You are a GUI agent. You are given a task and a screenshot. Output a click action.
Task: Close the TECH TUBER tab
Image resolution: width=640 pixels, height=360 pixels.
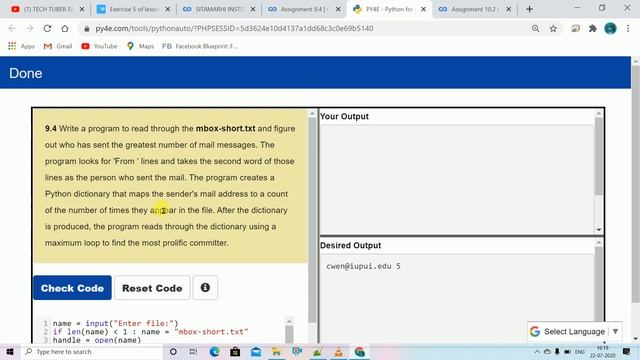coord(82,9)
